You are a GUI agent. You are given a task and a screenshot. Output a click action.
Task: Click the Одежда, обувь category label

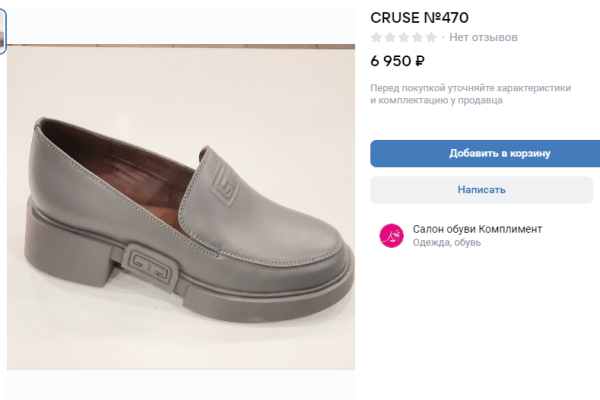[446, 243]
